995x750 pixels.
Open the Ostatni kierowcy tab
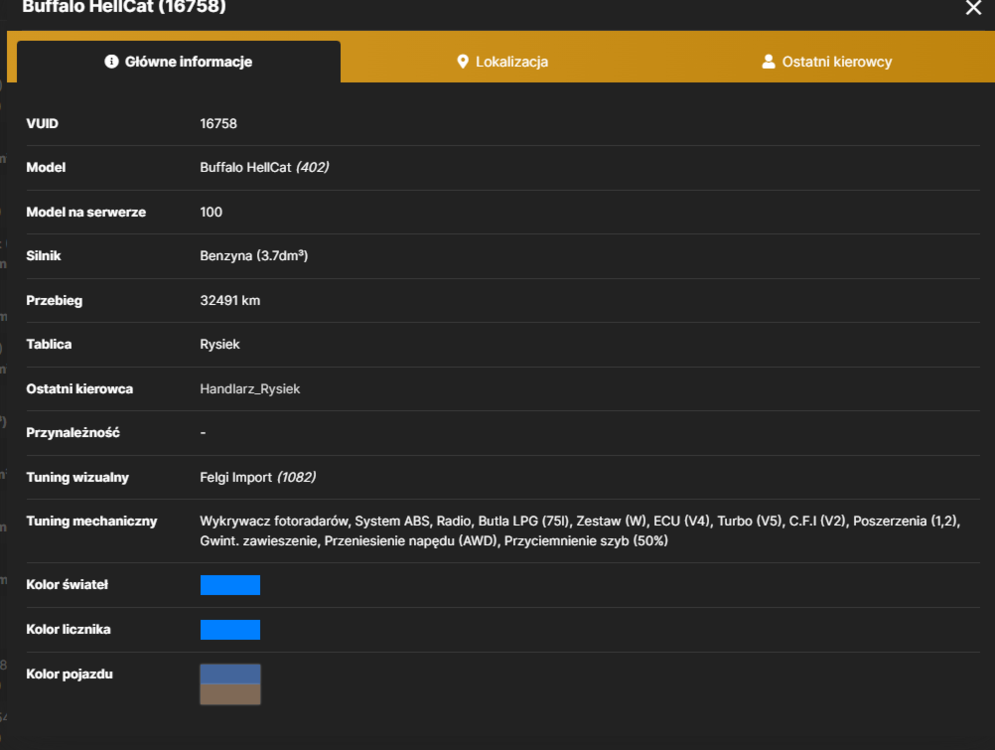coord(827,62)
